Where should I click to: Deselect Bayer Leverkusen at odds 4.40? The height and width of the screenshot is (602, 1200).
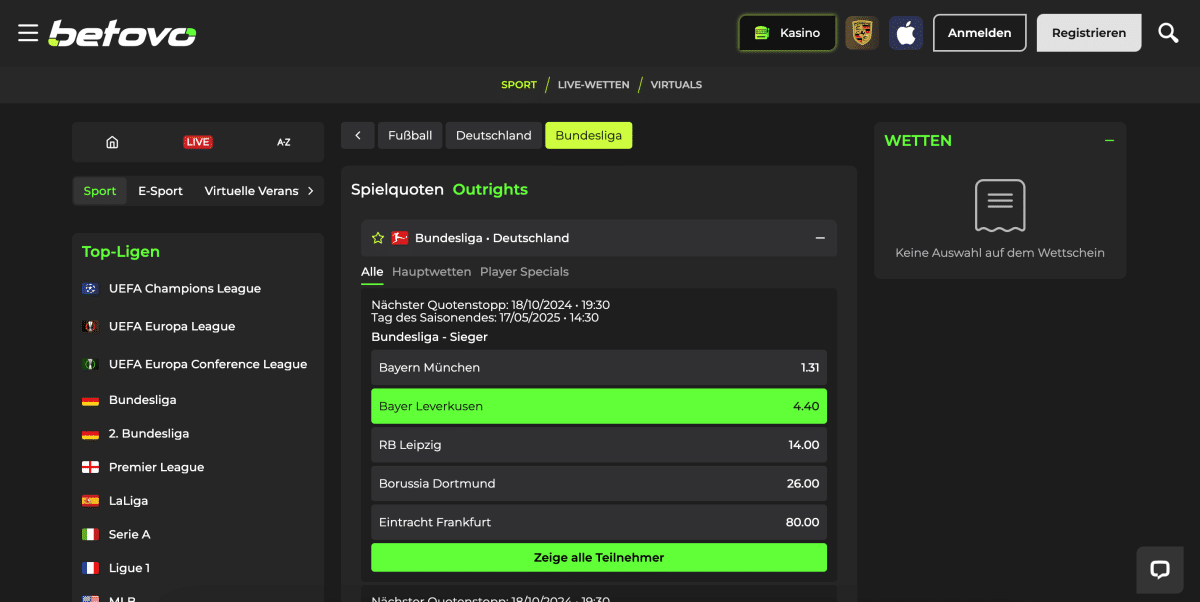click(599, 406)
